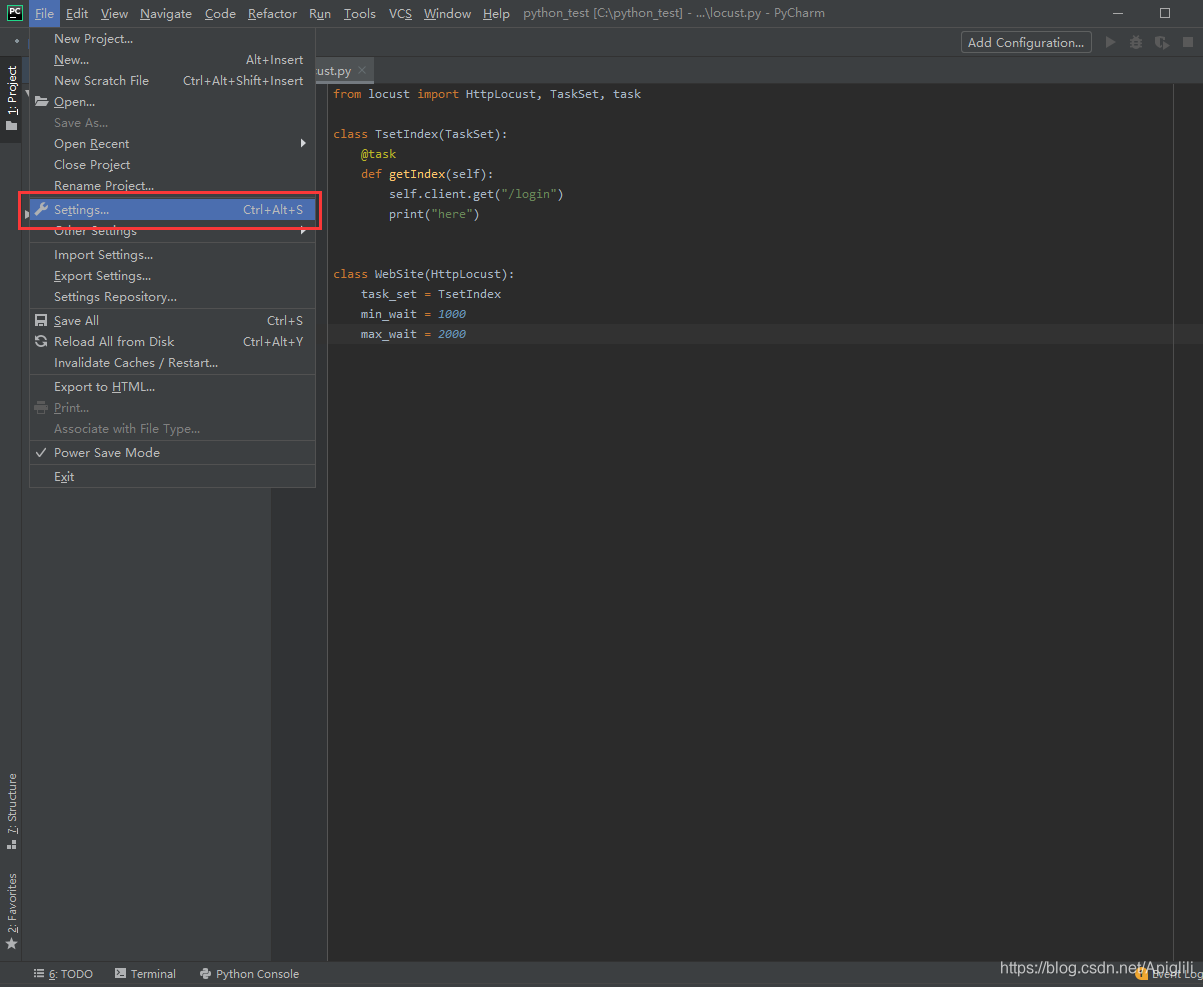Click Save All menu entry
This screenshot has width=1203, height=987.
(172, 321)
